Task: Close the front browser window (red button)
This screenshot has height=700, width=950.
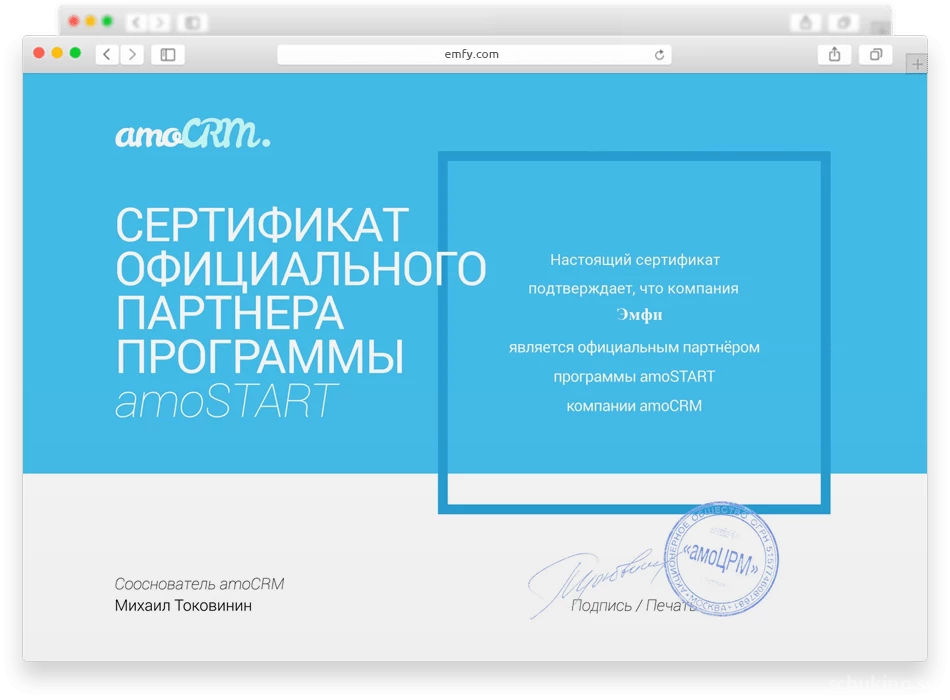Action: click(39, 53)
